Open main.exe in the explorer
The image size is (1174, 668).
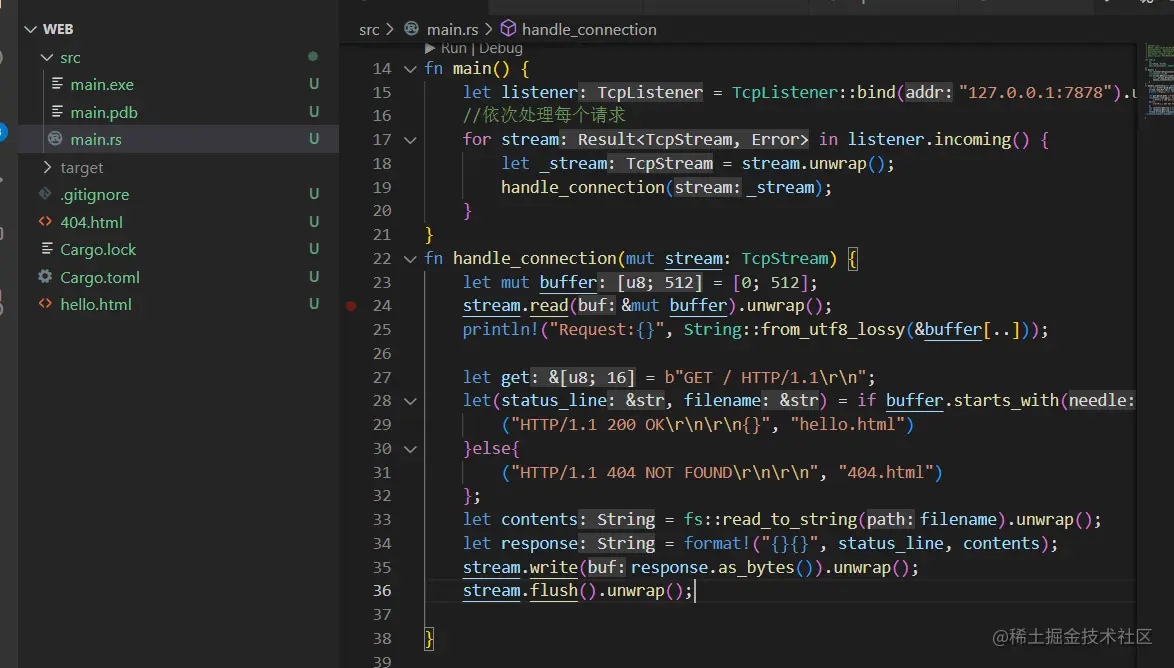(102, 85)
